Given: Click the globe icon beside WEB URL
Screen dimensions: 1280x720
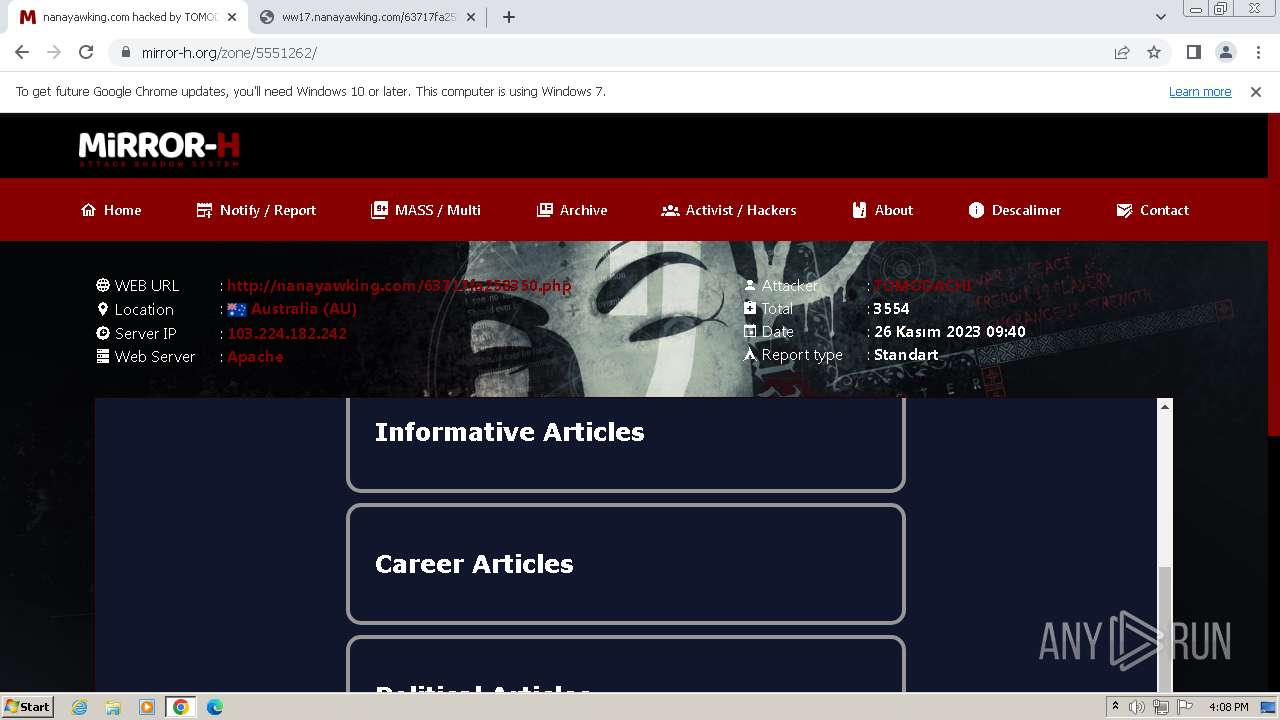Looking at the screenshot, I should [x=103, y=285].
